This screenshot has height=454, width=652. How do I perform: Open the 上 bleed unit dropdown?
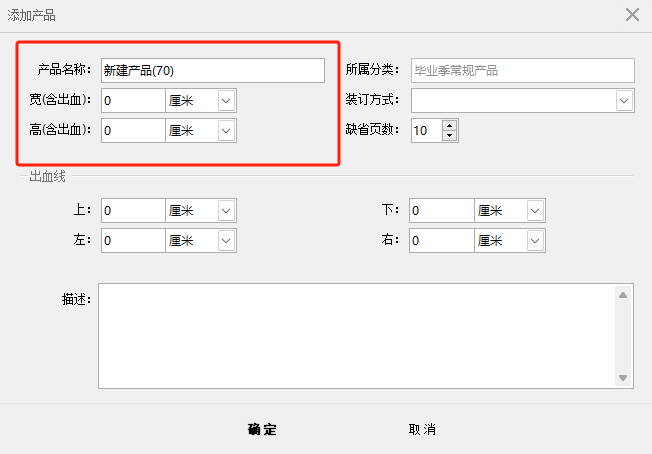[x=226, y=210]
